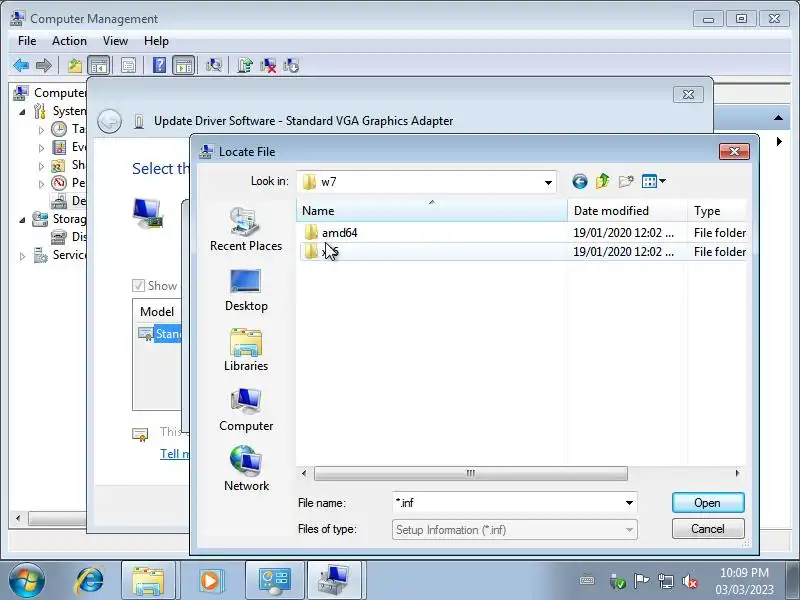The height and width of the screenshot is (600, 800).
Task: Toggle the Show/Hide Action Pane icon
Action: 183,65
